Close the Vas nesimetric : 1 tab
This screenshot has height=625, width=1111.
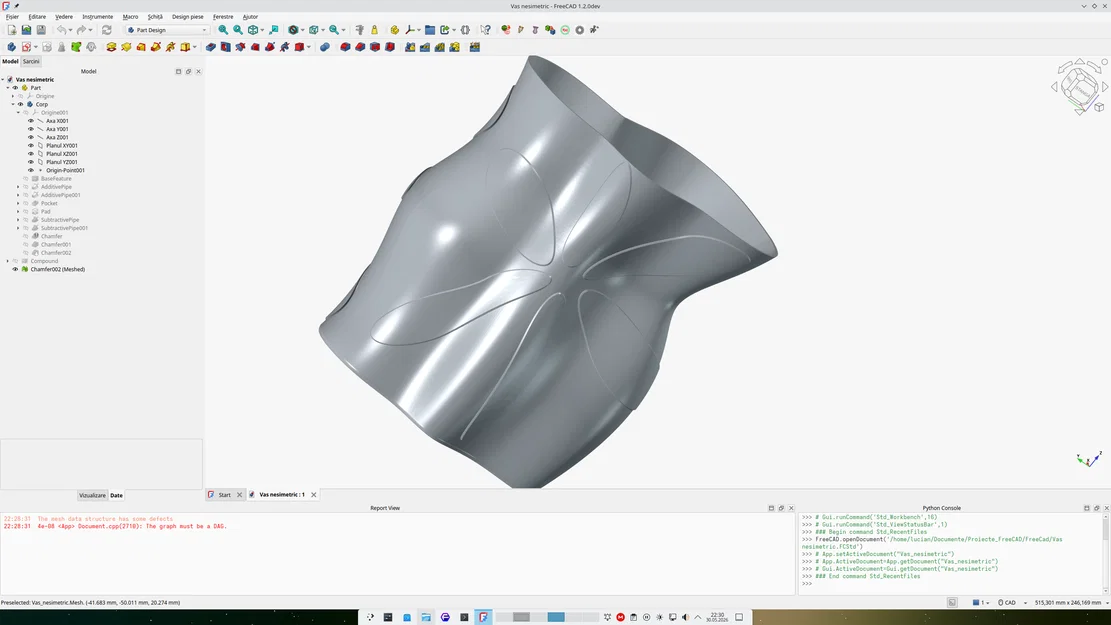click(314, 495)
